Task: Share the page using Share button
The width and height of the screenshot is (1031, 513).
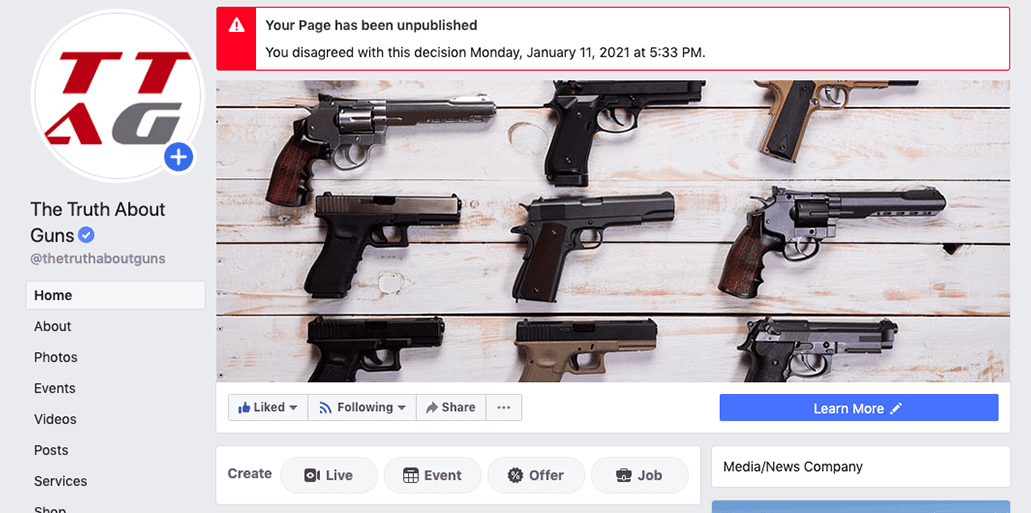Action: [451, 408]
